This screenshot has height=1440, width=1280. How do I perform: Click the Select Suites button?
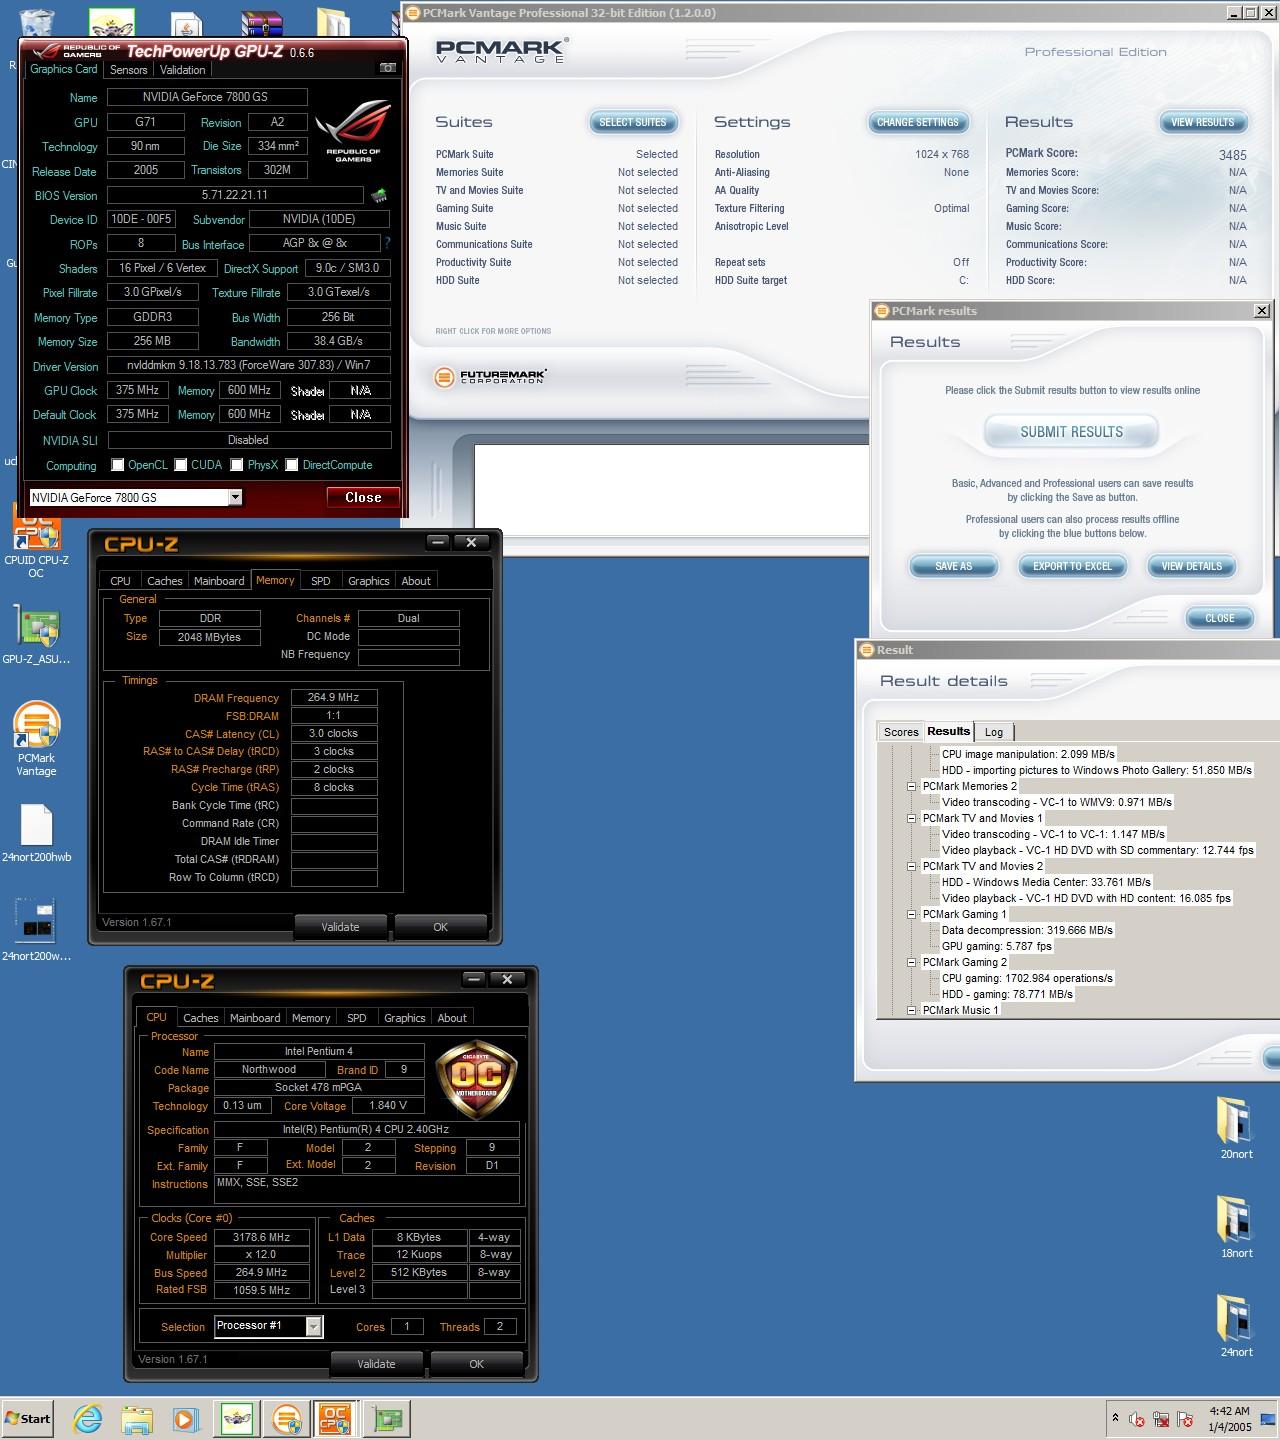click(x=633, y=122)
